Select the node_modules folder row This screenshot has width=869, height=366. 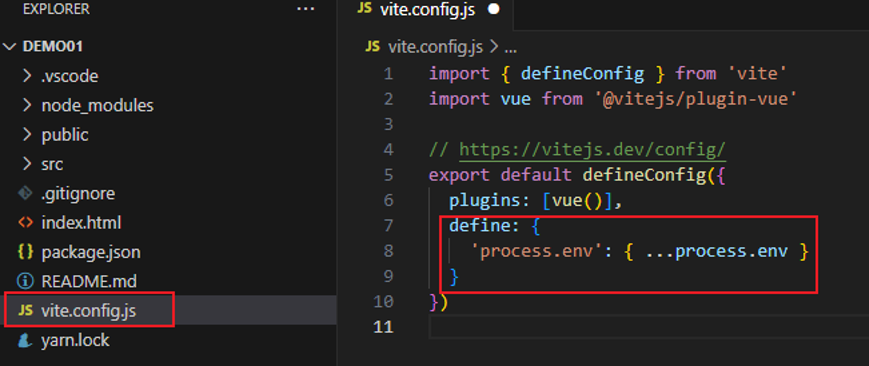pyautogui.click(x=168, y=105)
